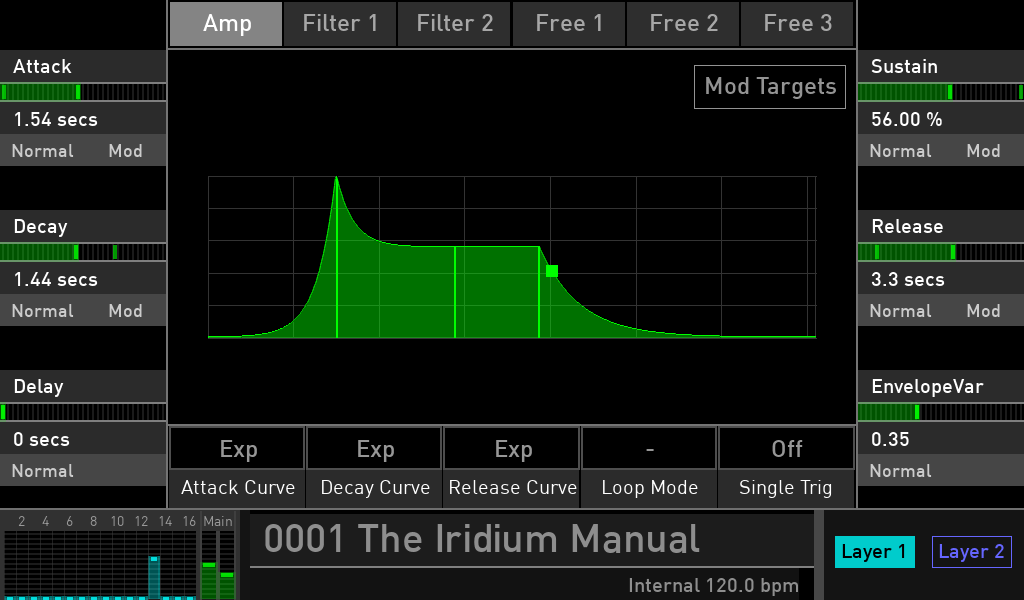Viewport: 1024px width, 600px height.
Task: Switch to the Filter 1 envelope tab
Action: [340, 24]
